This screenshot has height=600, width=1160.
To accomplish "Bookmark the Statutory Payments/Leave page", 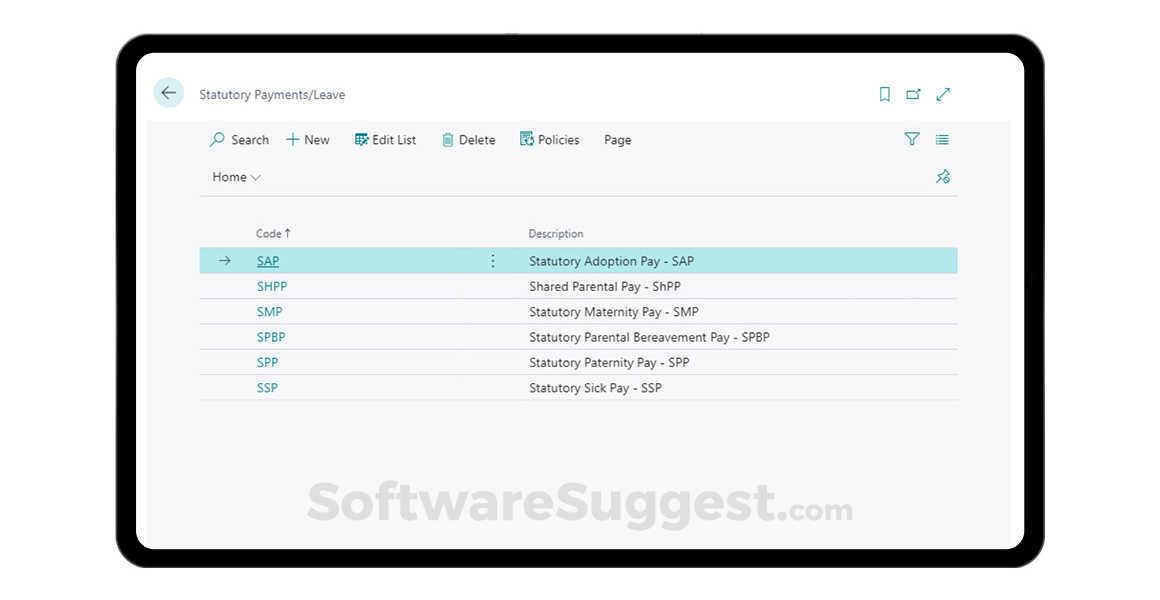I will 884,94.
